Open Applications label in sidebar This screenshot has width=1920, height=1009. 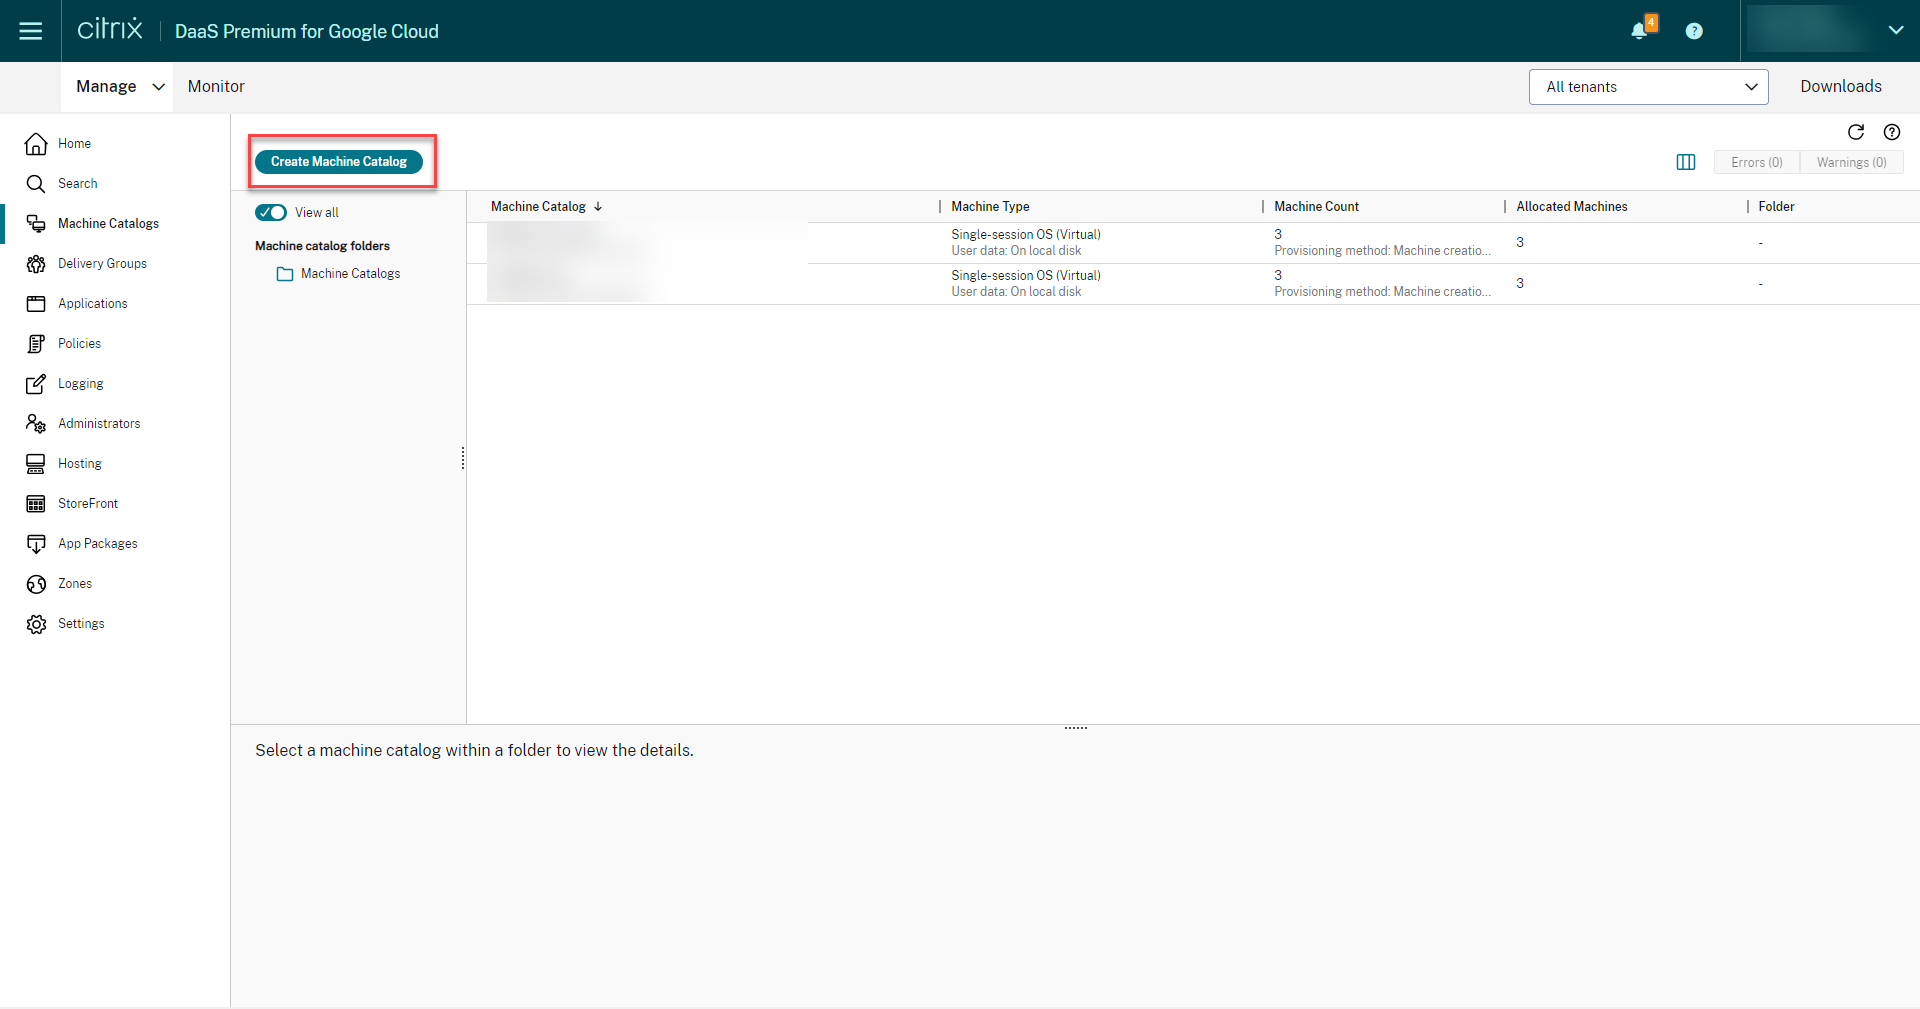tap(93, 304)
